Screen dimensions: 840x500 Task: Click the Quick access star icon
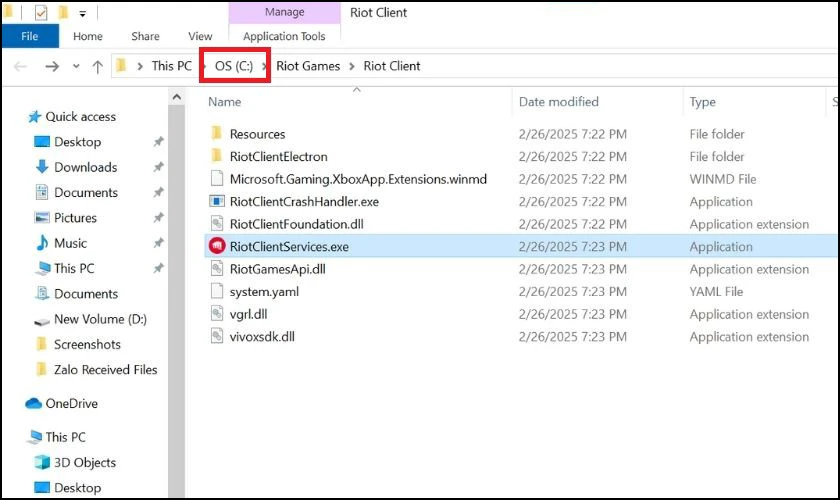click(x=34, y=116)
